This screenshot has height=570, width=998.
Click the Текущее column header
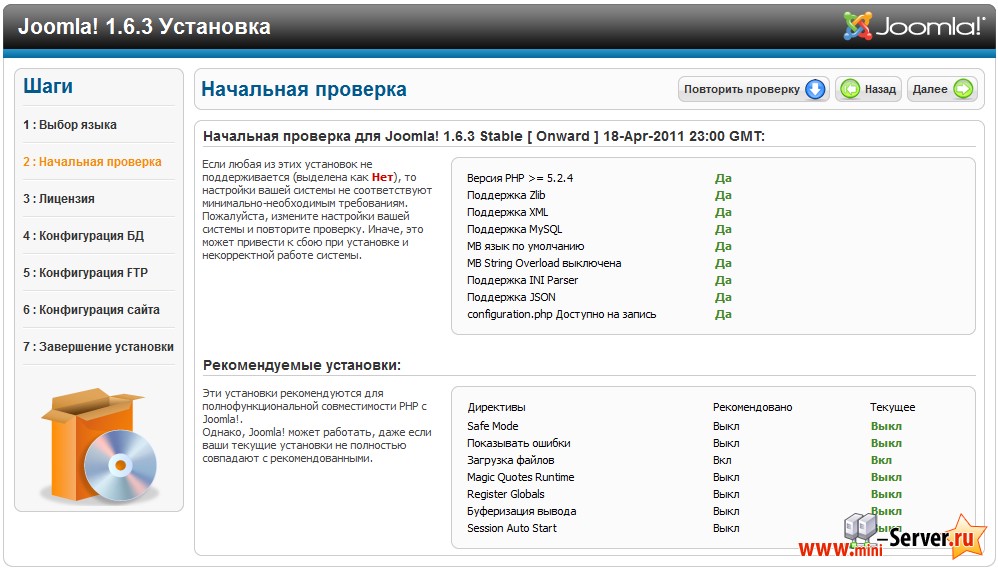pos(892,407)
